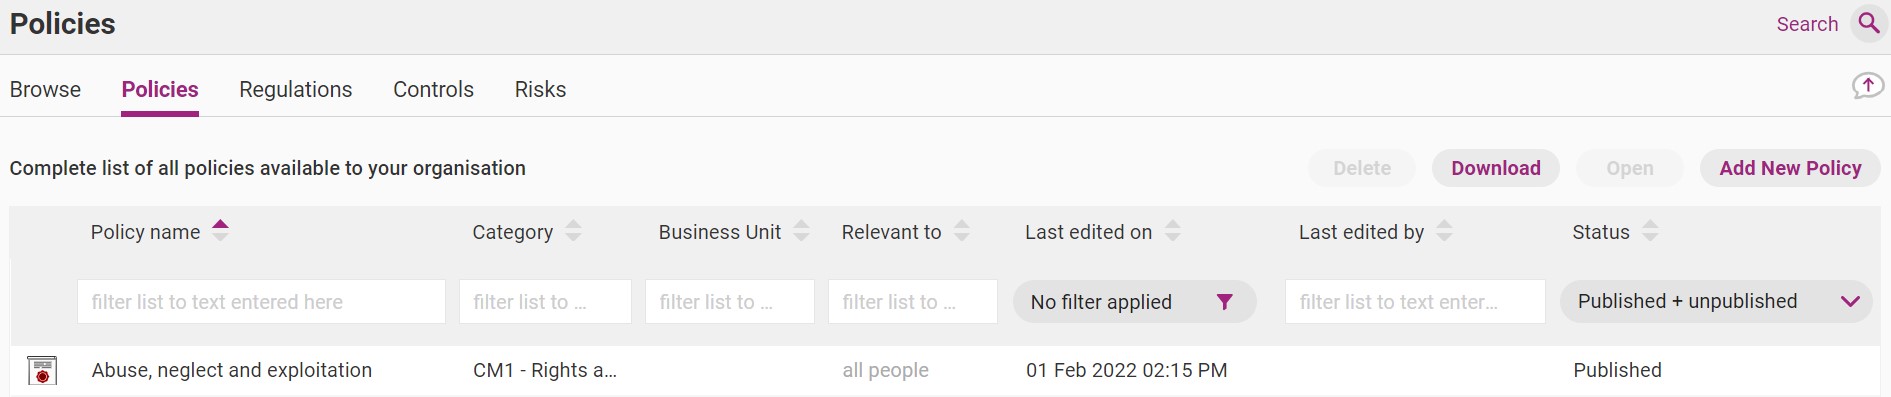Expand the Published + unpublished status dropdown

(1716, 301)
